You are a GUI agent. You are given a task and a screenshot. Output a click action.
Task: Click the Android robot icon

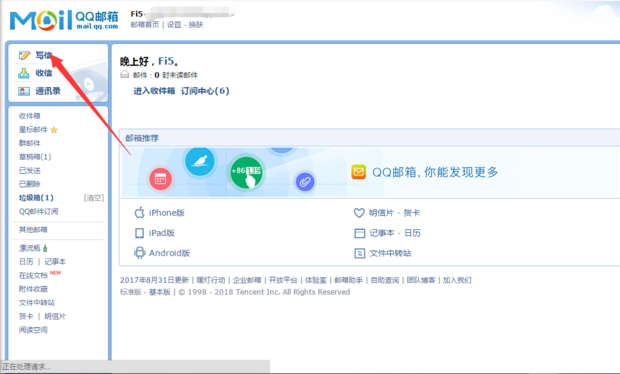coord(140,253)
